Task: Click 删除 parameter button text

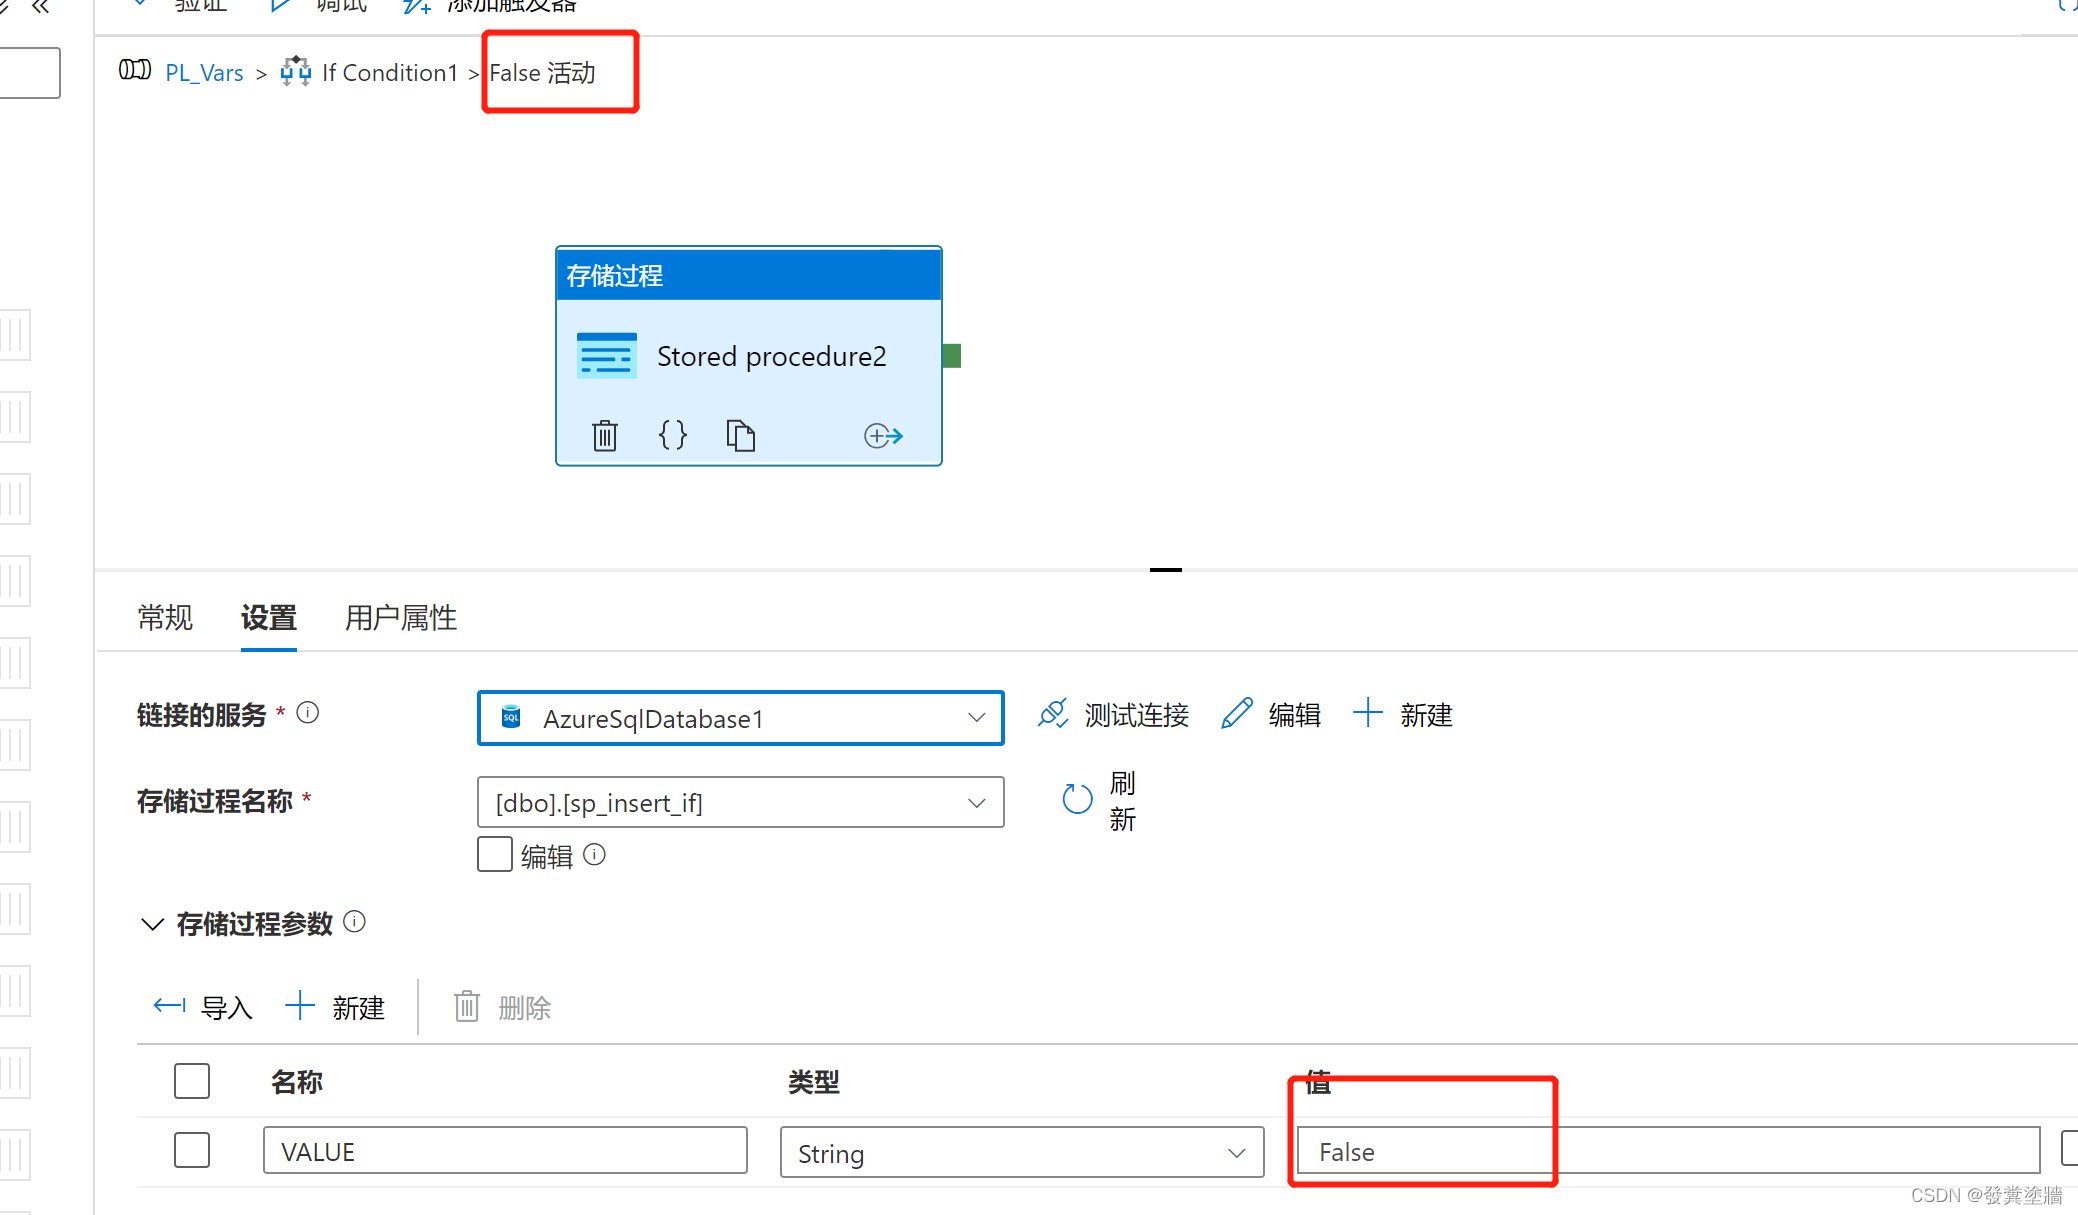Action: pyautogui.click(x=525, y=1007)
